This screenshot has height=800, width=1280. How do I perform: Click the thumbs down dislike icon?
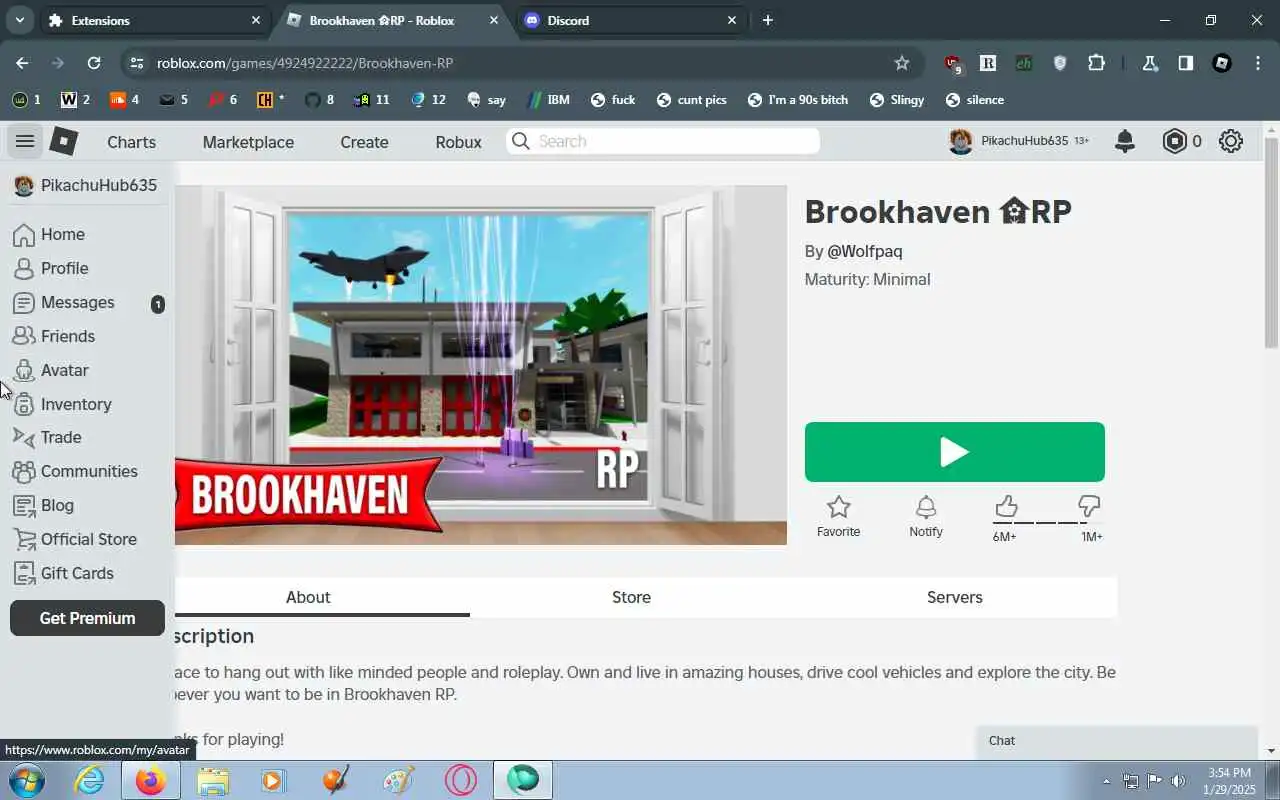click(x=1089, y=506)
